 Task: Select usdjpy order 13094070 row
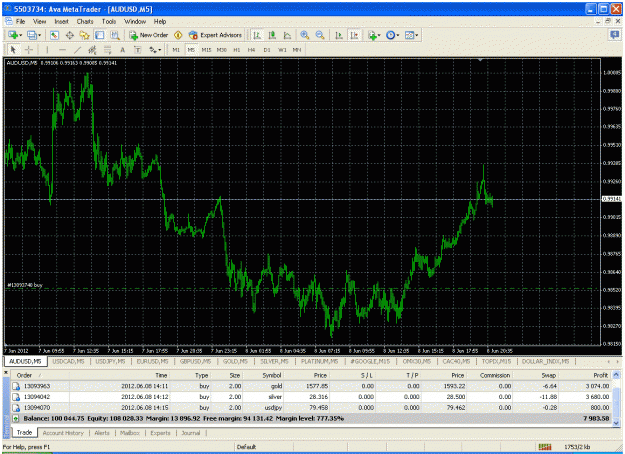(x=311, y=407)
